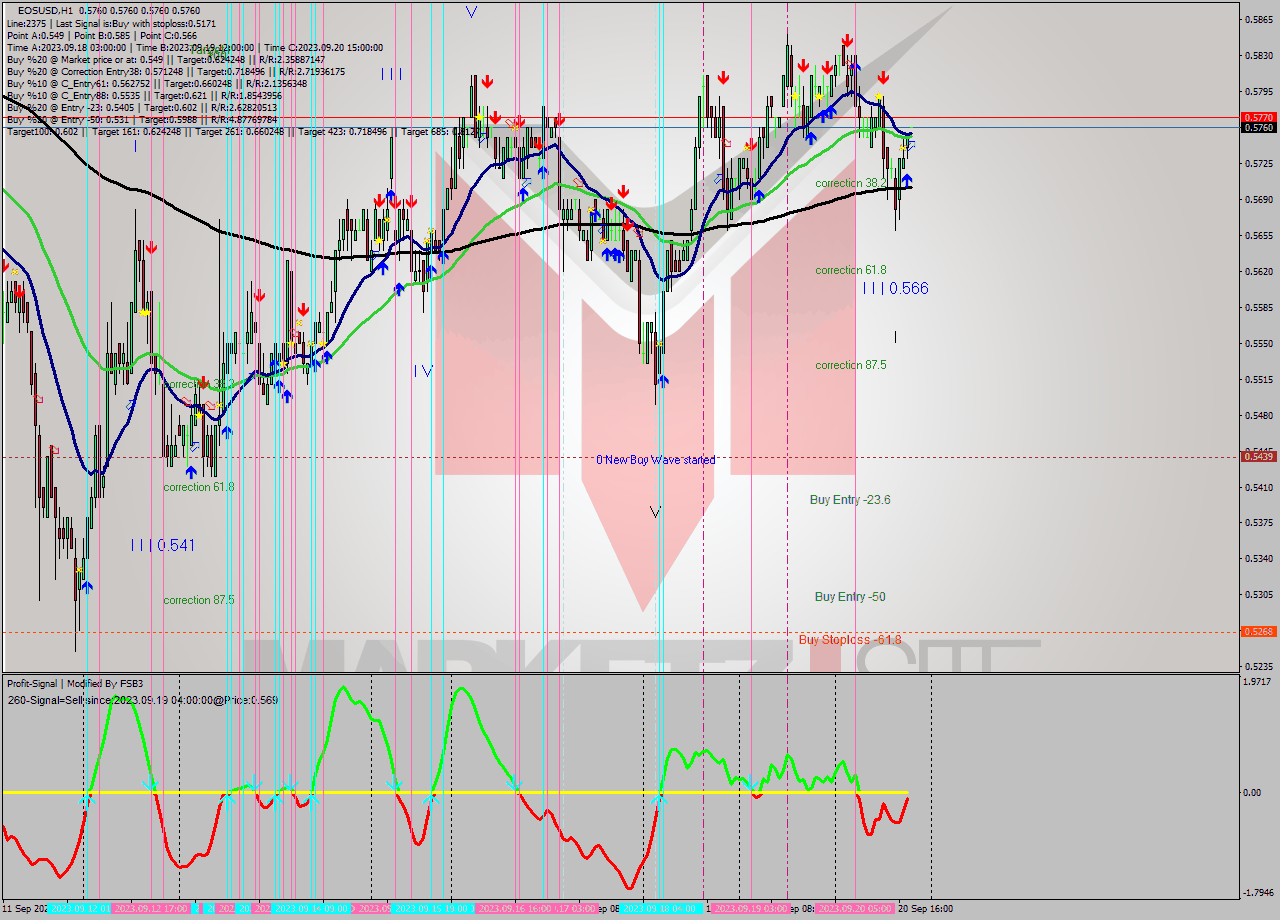This screenshot has height=920, width=1280.
Task: Click indicator scale value -1.7946
Action: click(x=1256, y=893)
